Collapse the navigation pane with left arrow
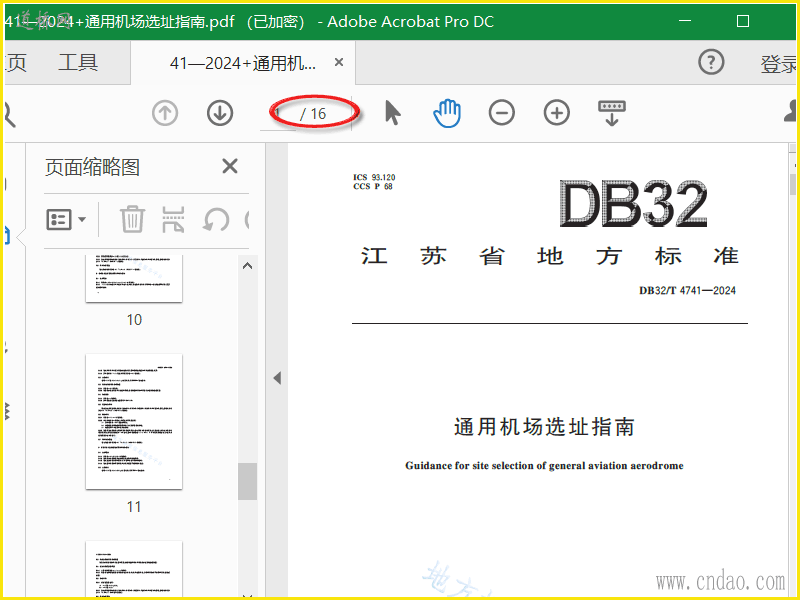Viewport: 800px width, 600px height. point(277,378)
